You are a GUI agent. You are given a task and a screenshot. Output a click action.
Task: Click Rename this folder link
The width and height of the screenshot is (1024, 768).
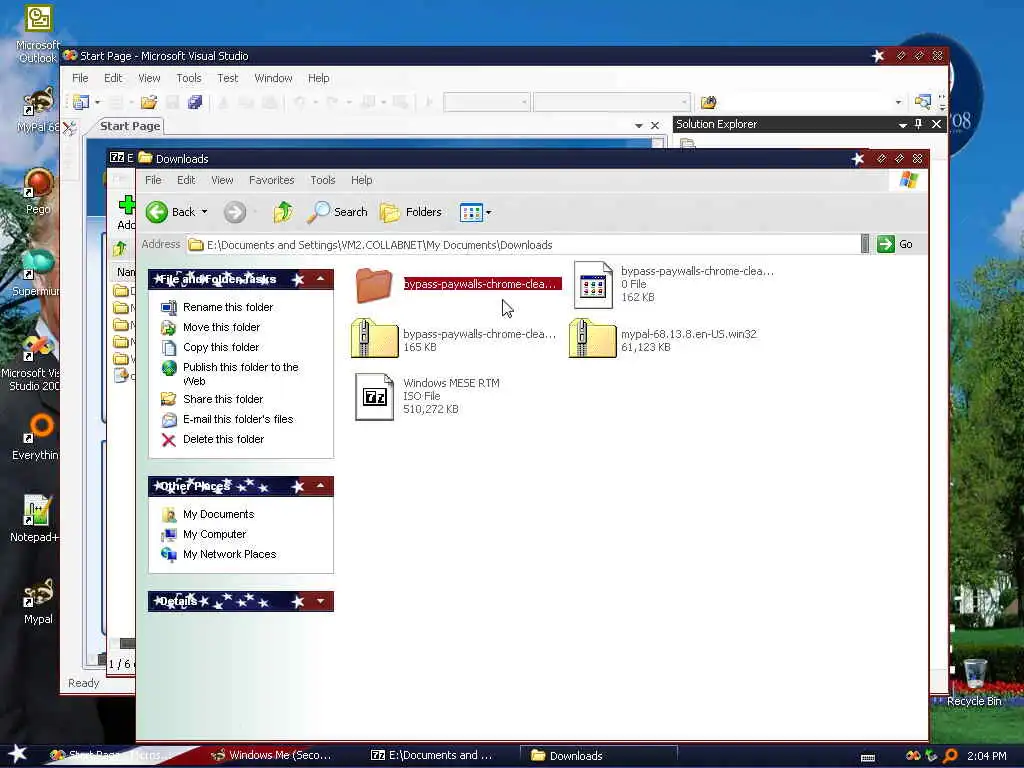coord(228,307)
